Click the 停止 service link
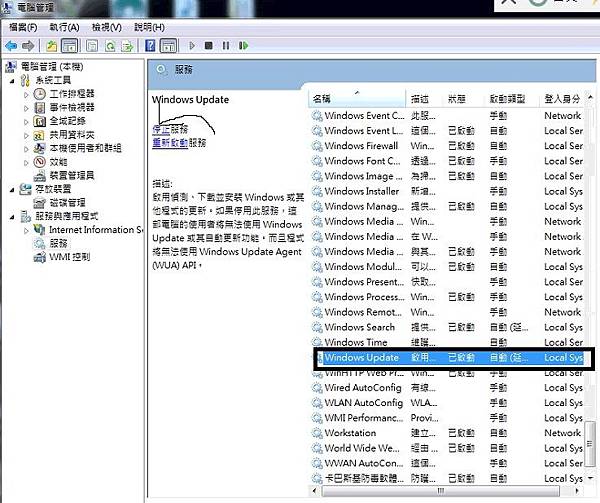The height and width of the screenshot is (503, 600). click(x=161, y=129)
